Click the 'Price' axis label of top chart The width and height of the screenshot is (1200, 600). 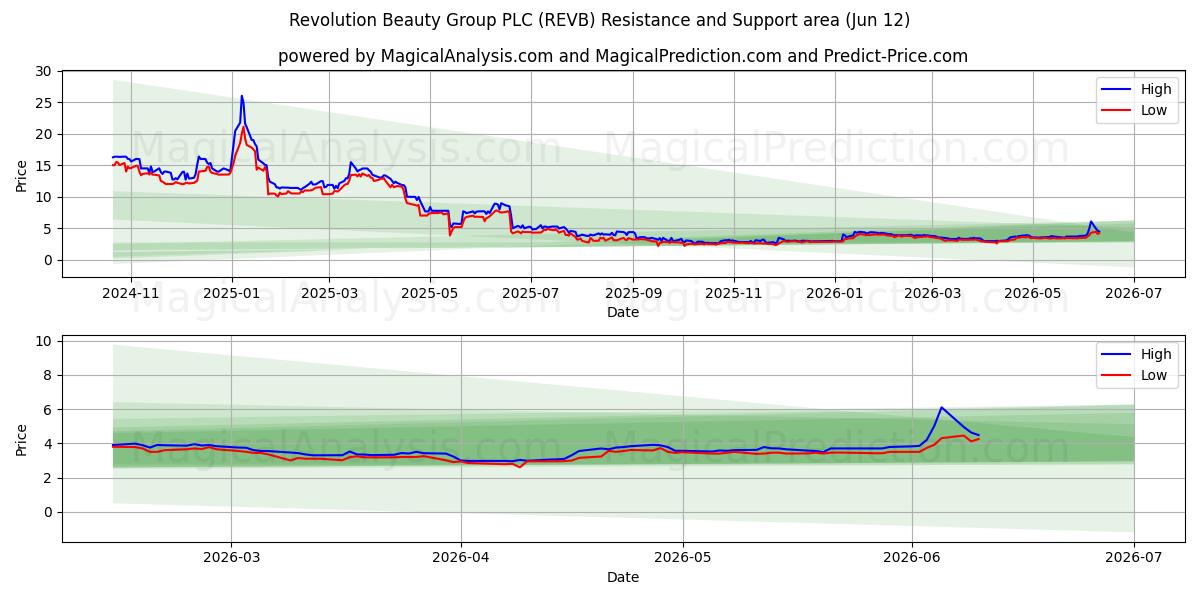coord(22,174)
